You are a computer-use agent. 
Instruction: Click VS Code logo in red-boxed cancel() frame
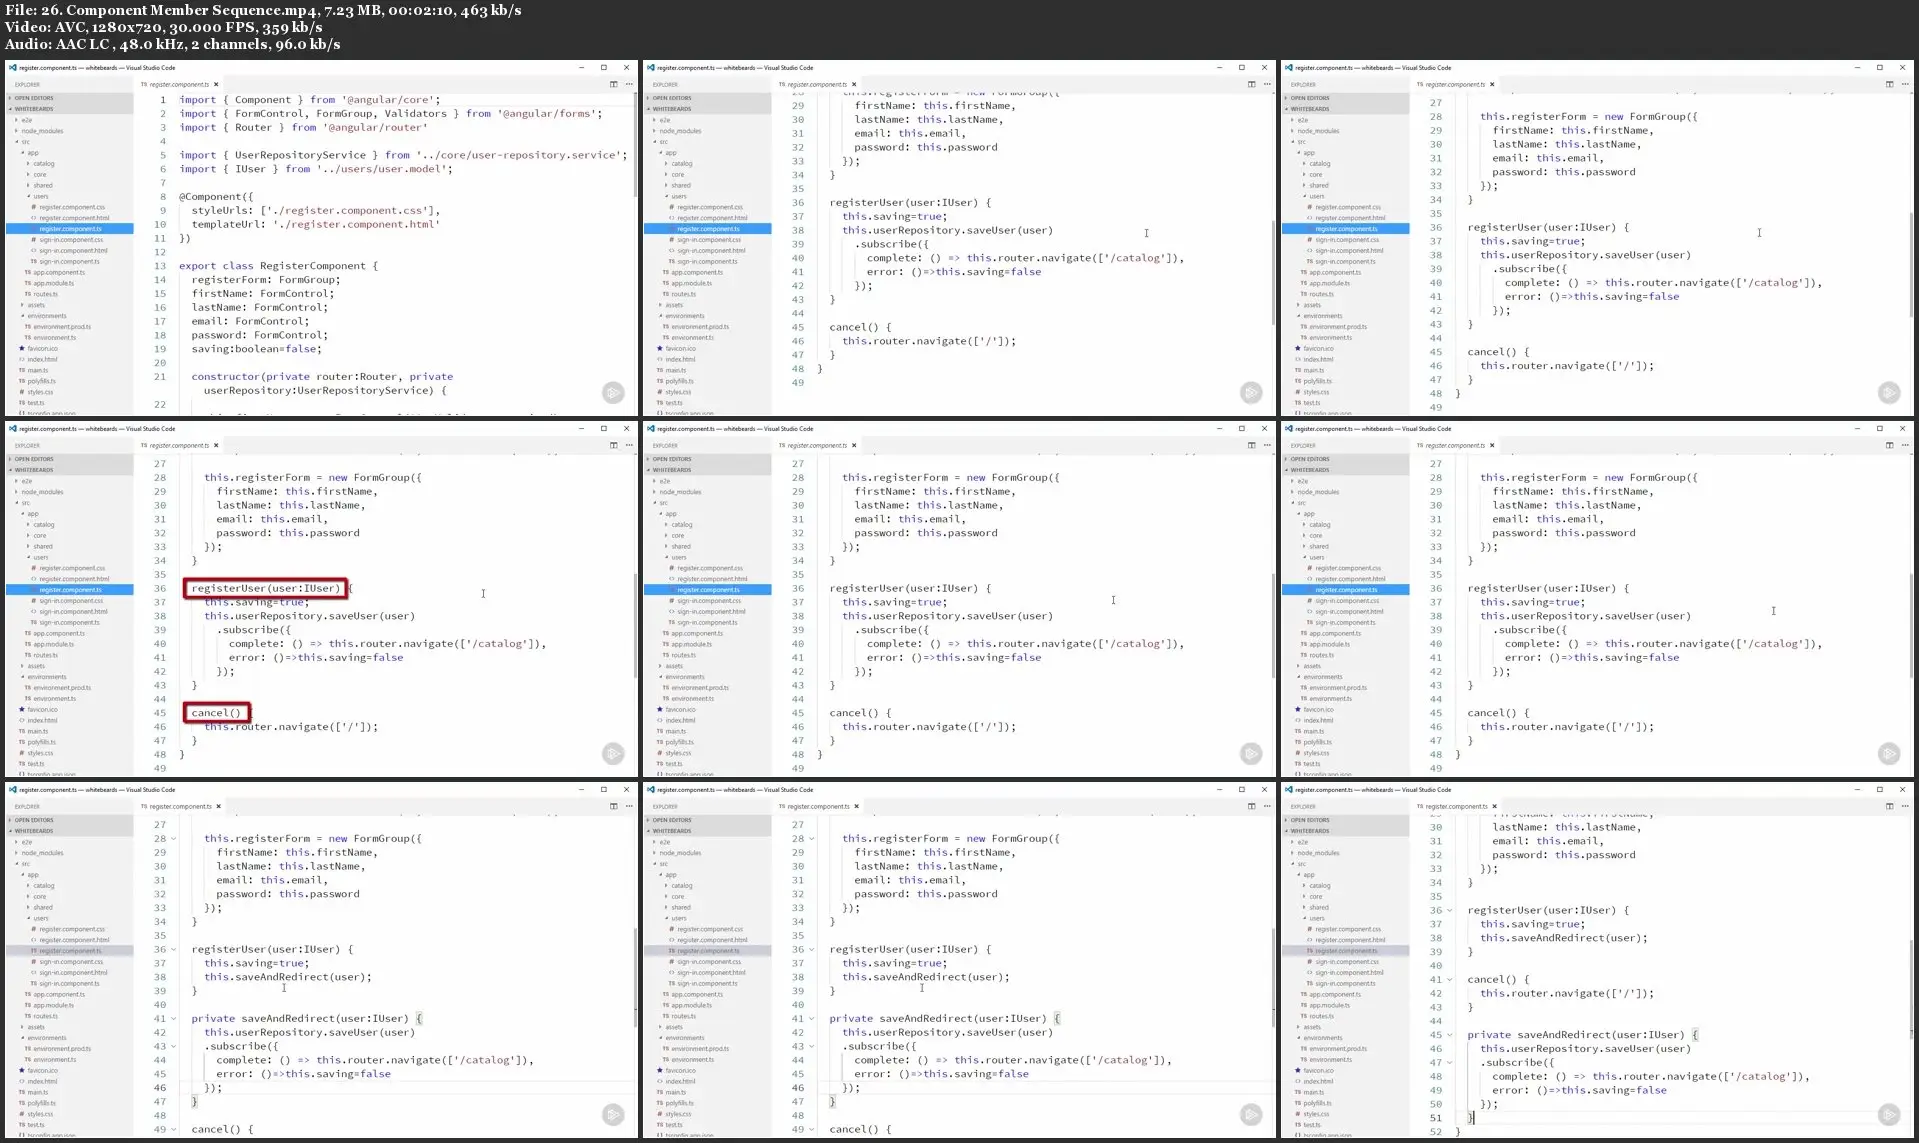12,429
